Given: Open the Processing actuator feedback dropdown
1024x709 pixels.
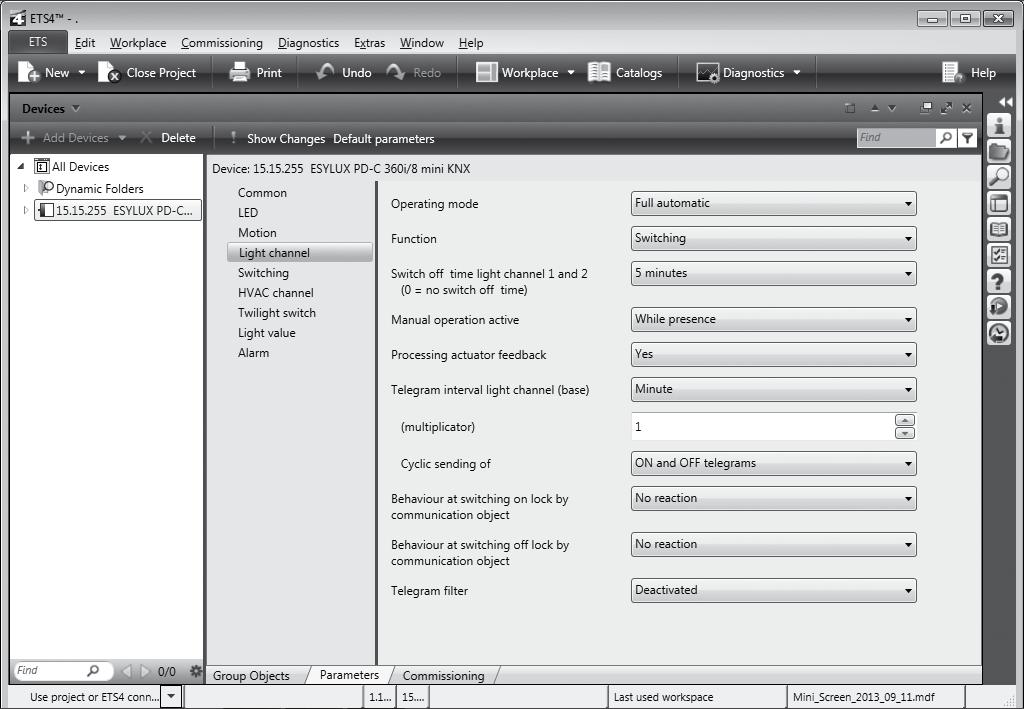Looking at the screenshot, I should (x=773, y=354).
